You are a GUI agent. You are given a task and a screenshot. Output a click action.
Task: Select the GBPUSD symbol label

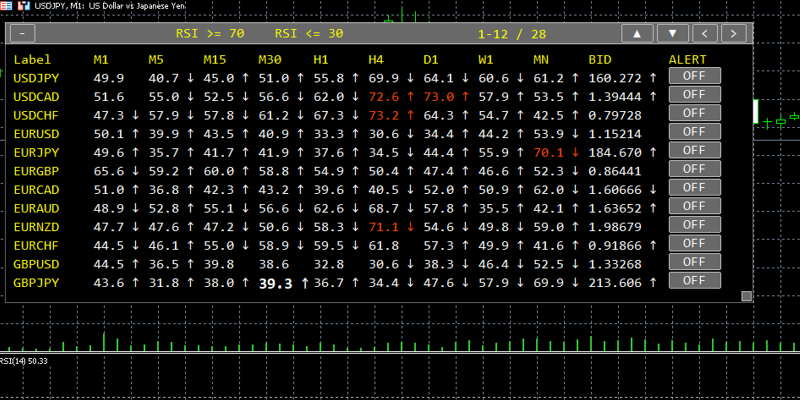(x=36, y=264)
